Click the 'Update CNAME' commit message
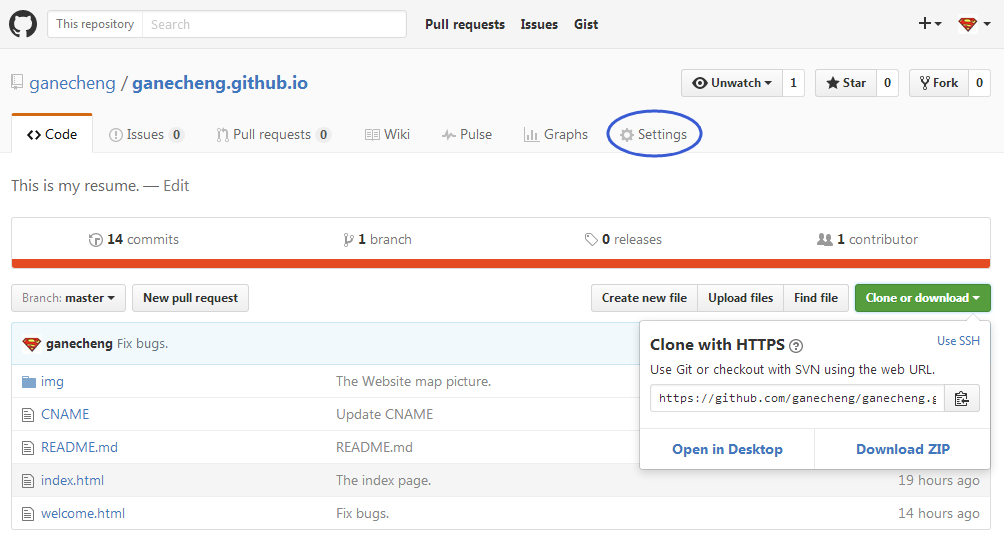The width and height of the screenshot is (1004, 533). tap(385, 414)
